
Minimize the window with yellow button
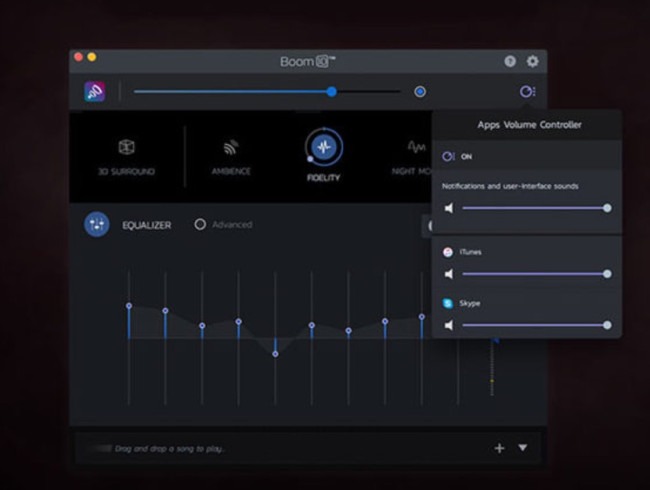click(92, 57)
